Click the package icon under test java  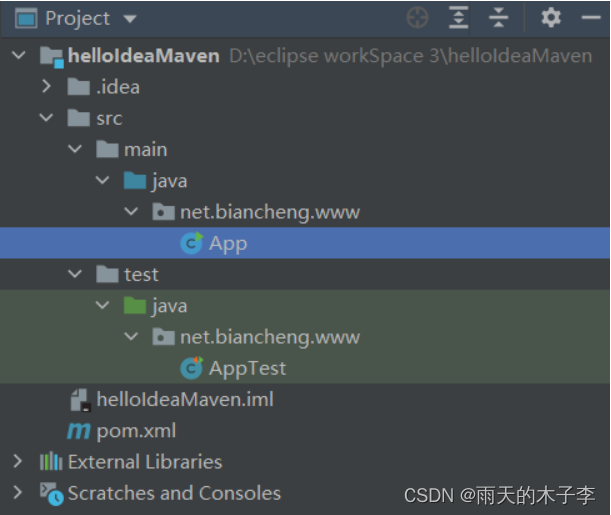pos(163,337)
